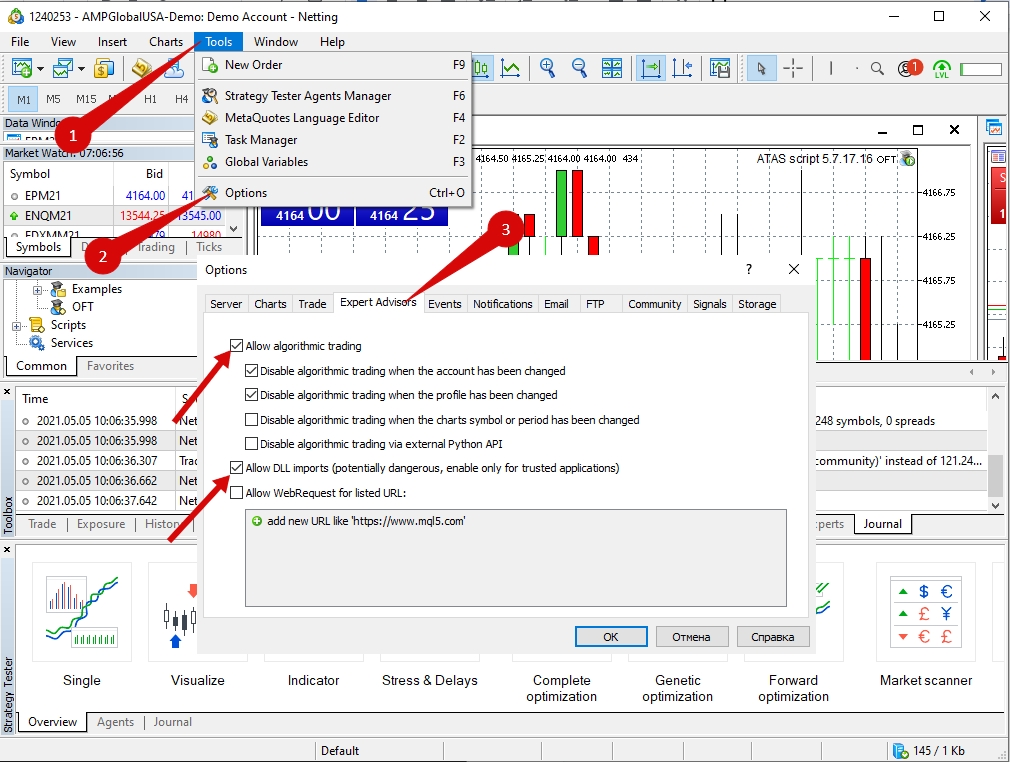The width and height of the screenshot is (1010, 762).
Task: Open MetaQuotes Language Editor from Tools menu
Action: point(302,118)
